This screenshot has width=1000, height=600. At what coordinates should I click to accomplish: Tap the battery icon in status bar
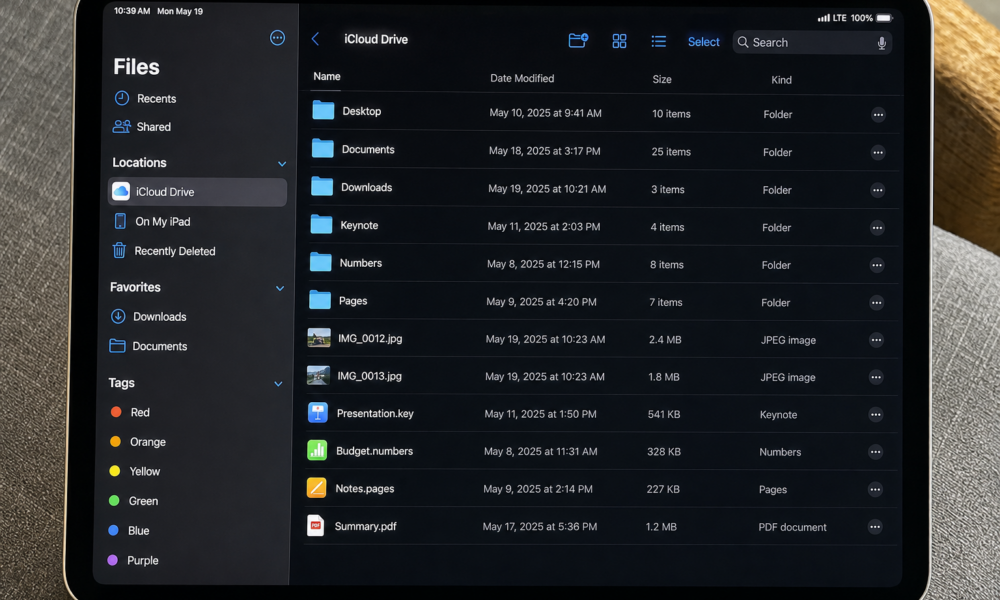pos(884,18)
